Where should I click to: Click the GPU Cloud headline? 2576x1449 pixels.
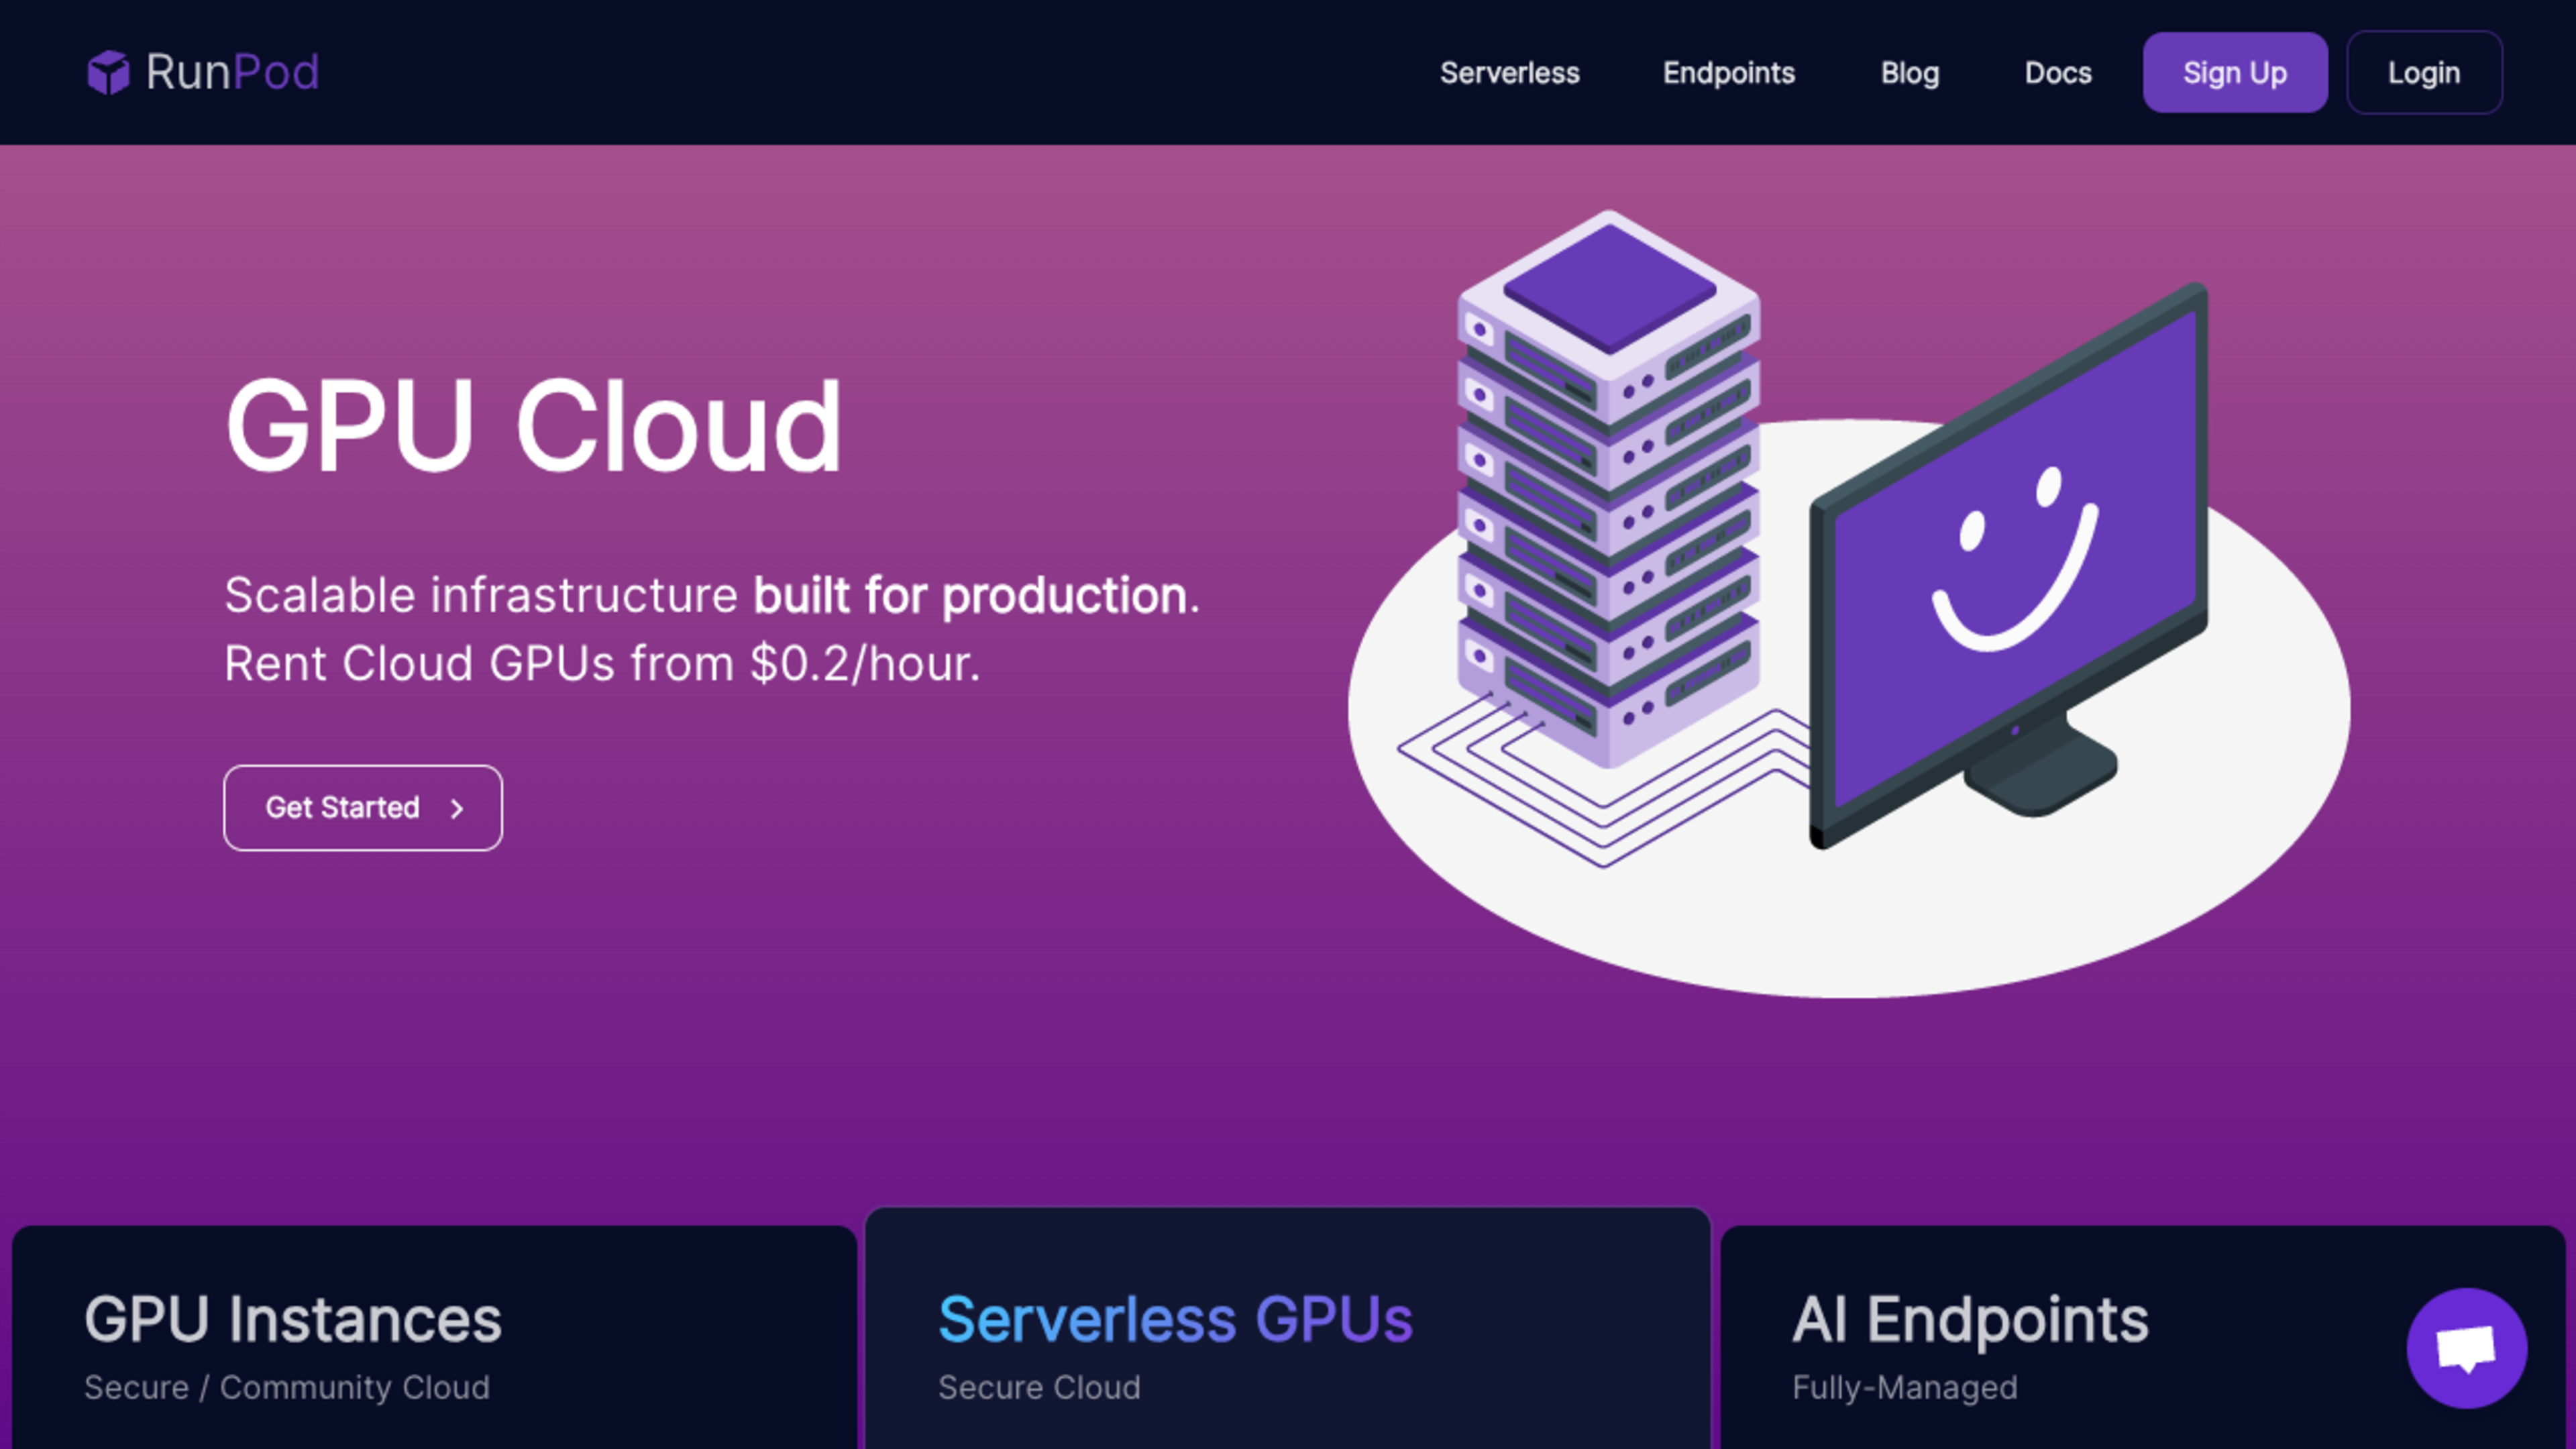coord(533,427)
